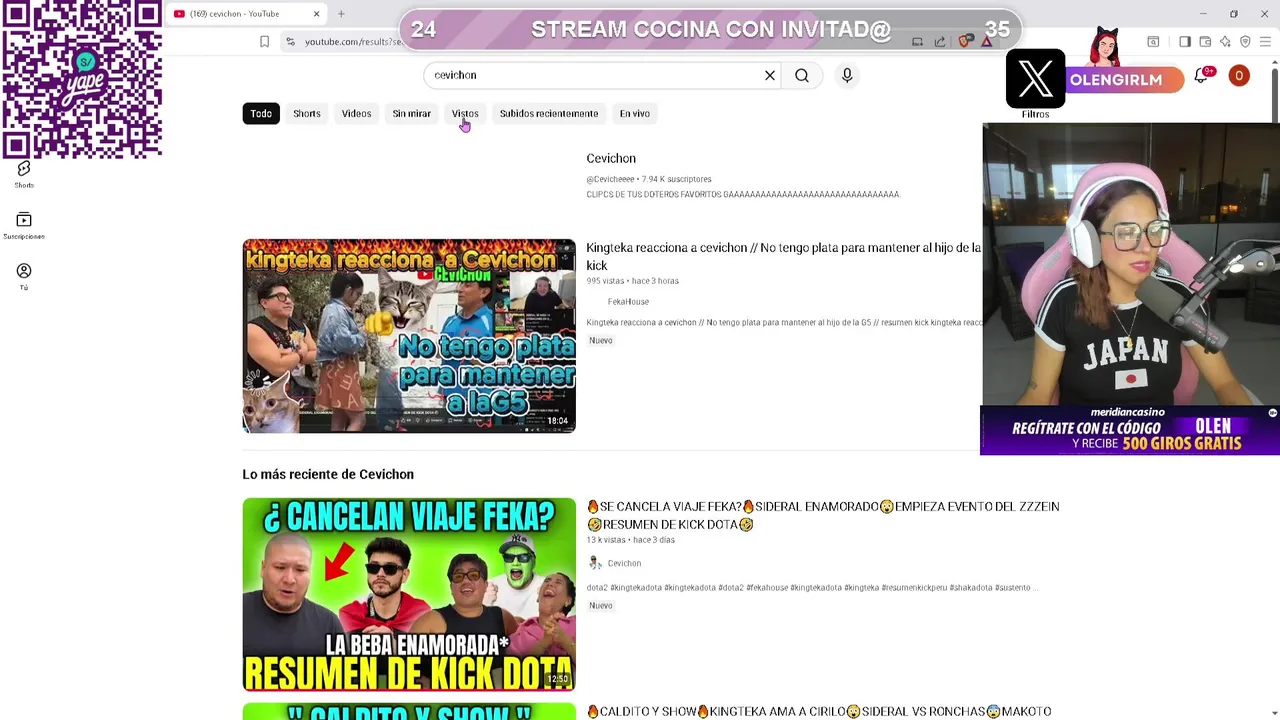Screen dimensions: 1280x720
Task: Play the ¿Cancelan viaje Feka? thumbnail
Action: click(409, 594)
